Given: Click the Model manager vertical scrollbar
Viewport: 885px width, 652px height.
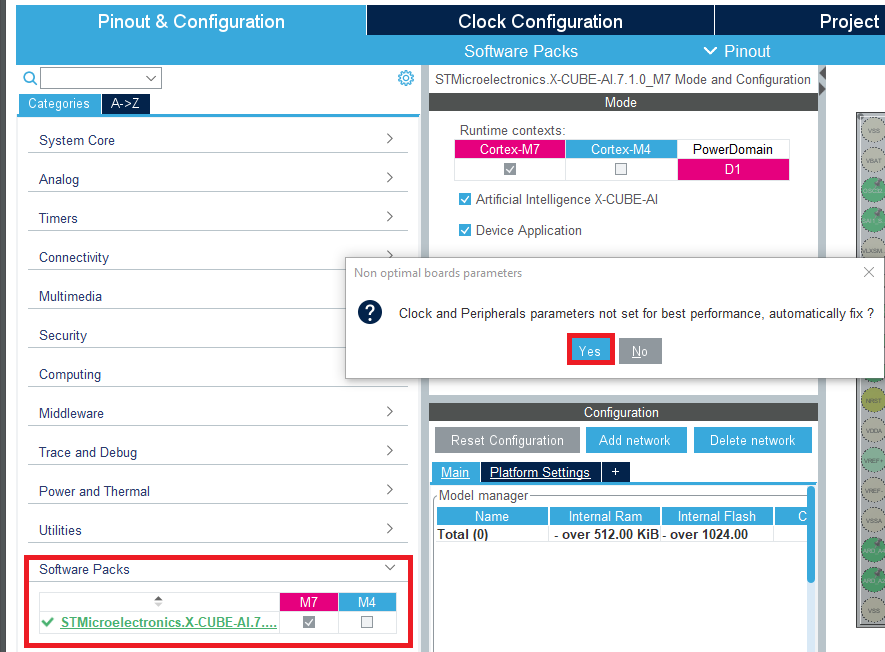Looking at the screenshot, I should click(x=811, y=534).
